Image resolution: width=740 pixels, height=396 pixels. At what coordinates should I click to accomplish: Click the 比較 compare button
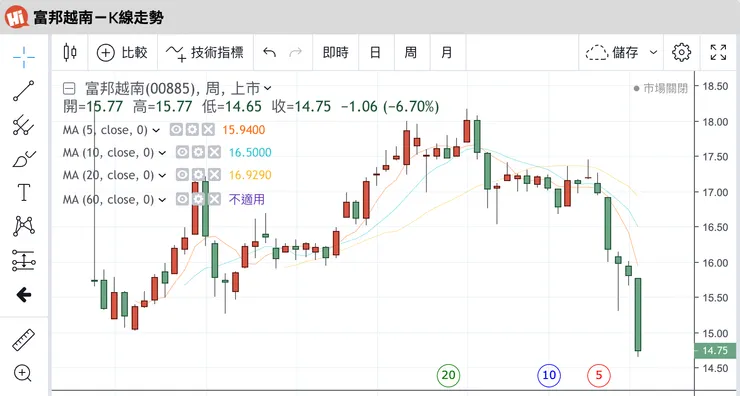pyautogui.click(x=123, y=52)
